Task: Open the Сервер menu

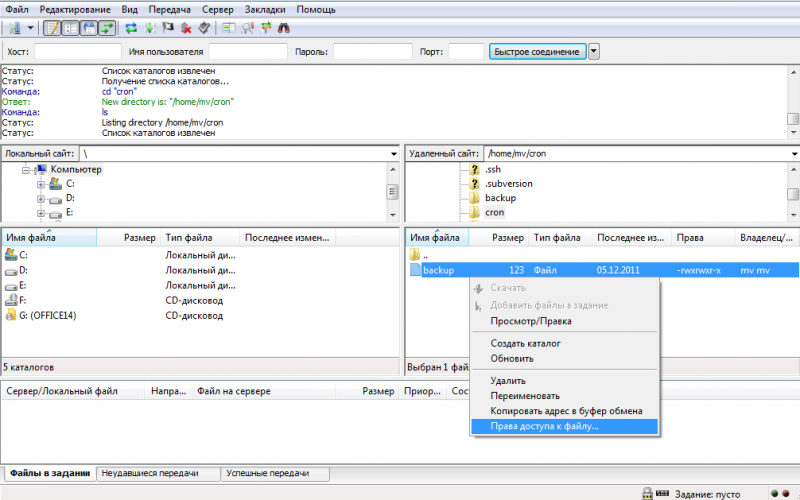Action: pos(217,9)
